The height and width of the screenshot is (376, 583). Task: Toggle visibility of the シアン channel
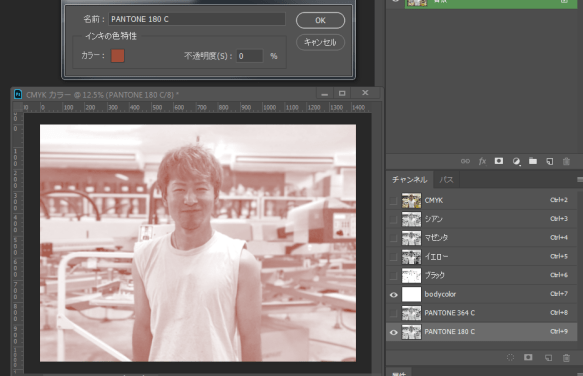393,219
